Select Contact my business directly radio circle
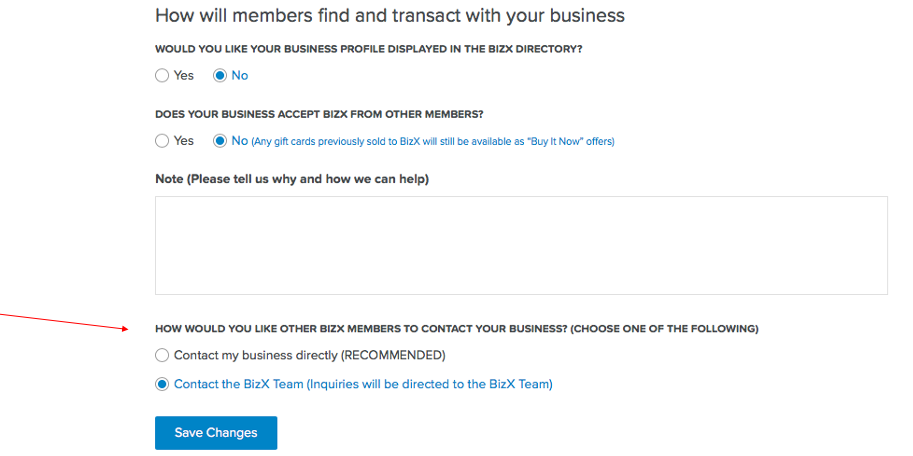The width and height of the screenshot is (913, 456). coord(162,355)
